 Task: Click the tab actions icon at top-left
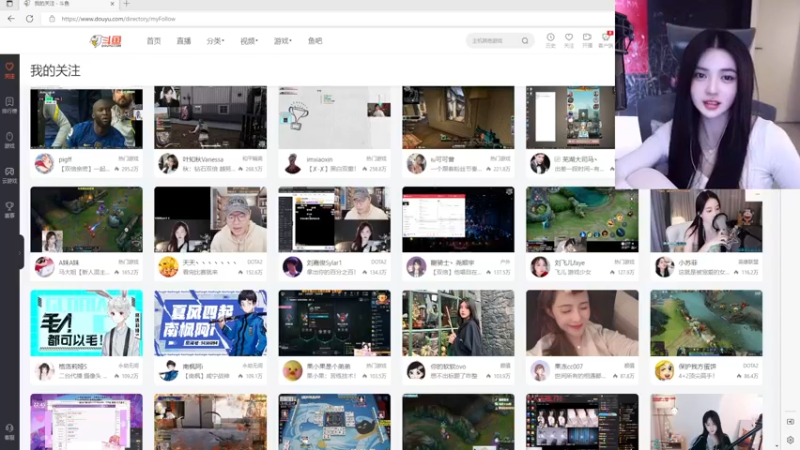tap(9, 4)
